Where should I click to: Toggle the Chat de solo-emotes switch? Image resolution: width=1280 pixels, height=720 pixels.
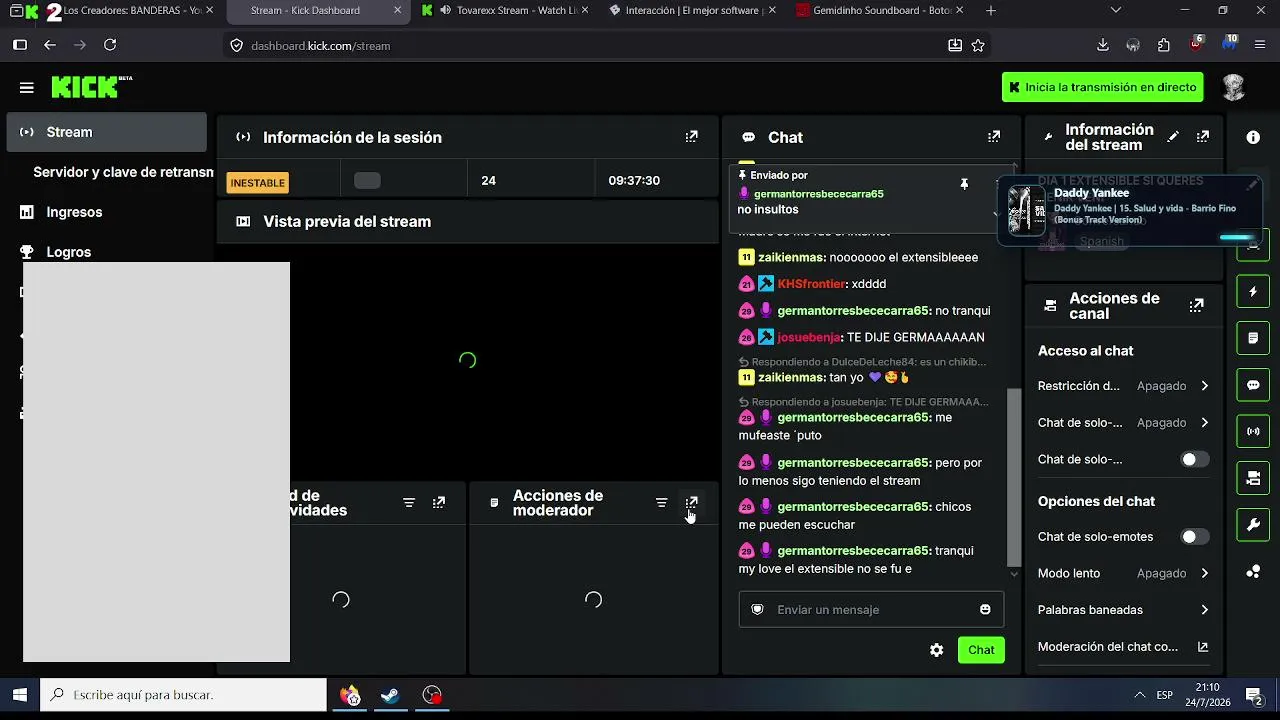point(1193,537)
